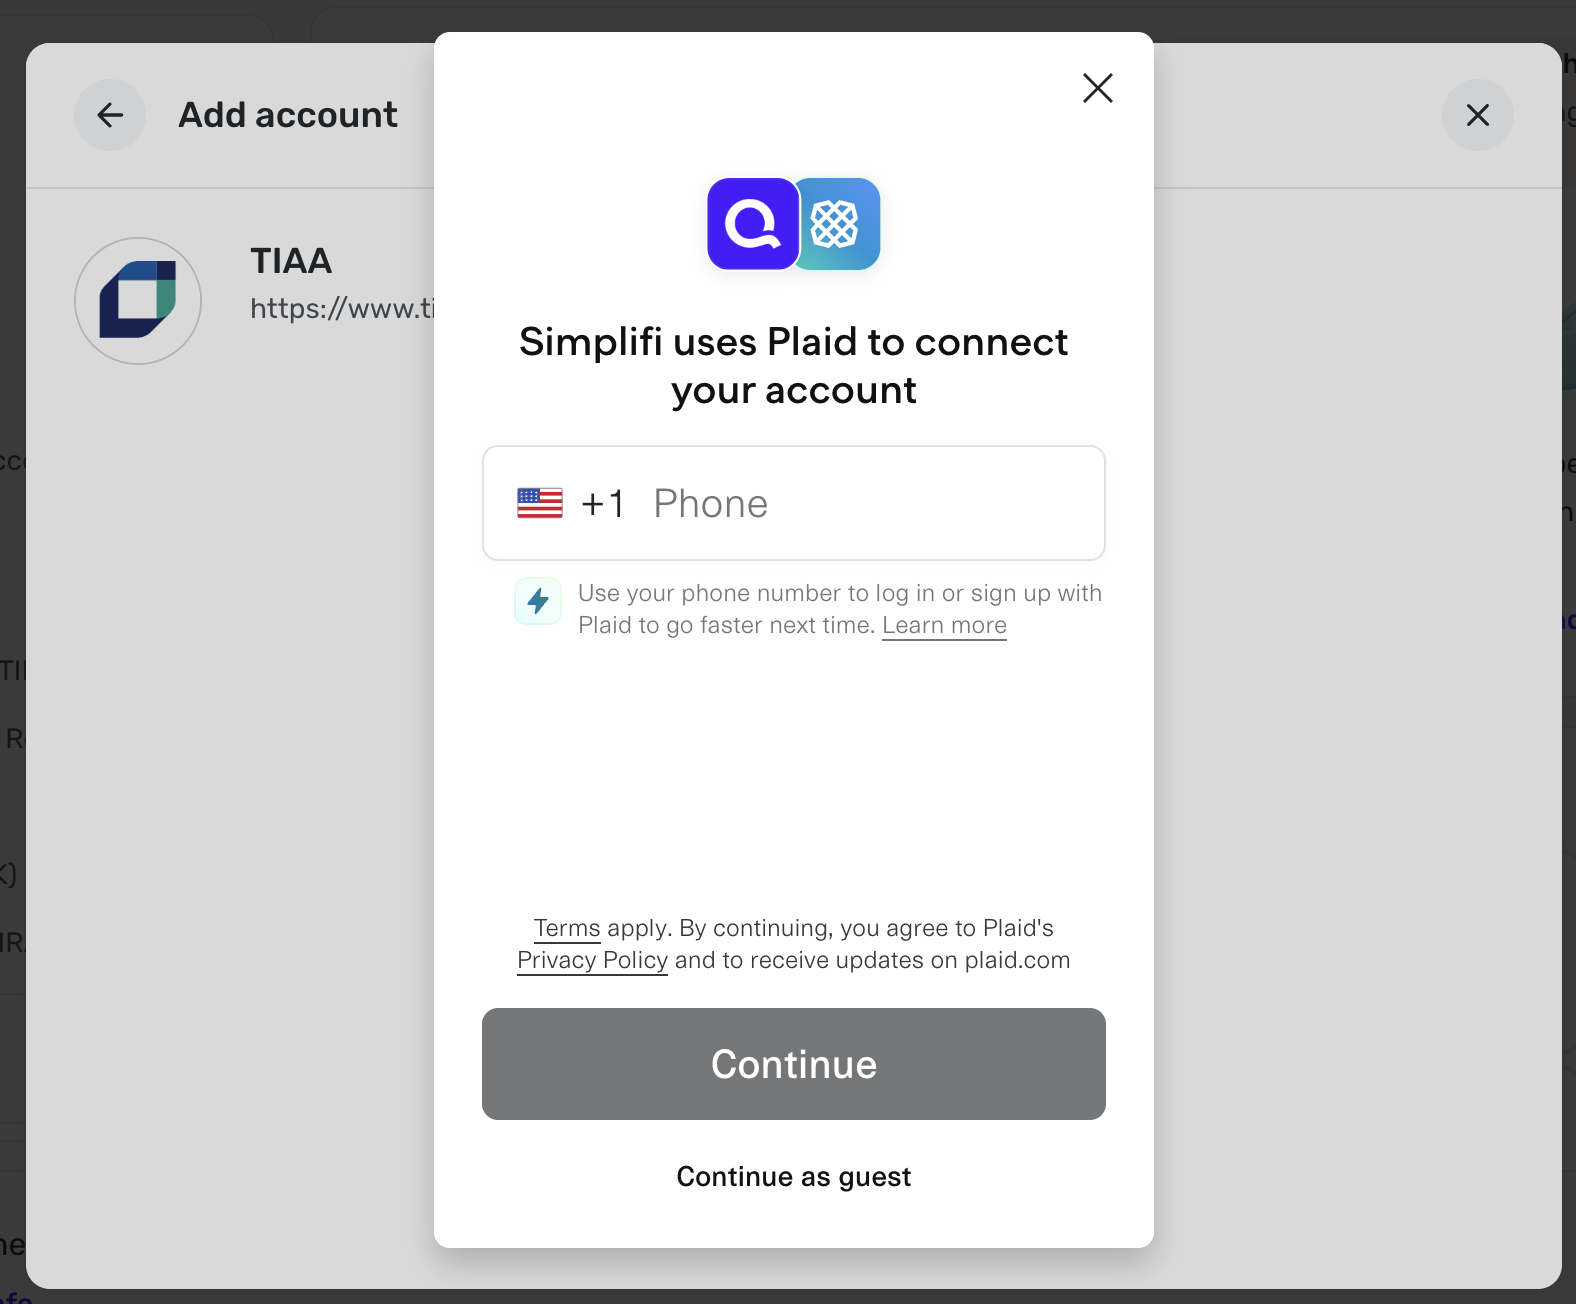The image size is (1576, 1304).
Task: Open the Privacy Policy link
Action: point(591,960)
